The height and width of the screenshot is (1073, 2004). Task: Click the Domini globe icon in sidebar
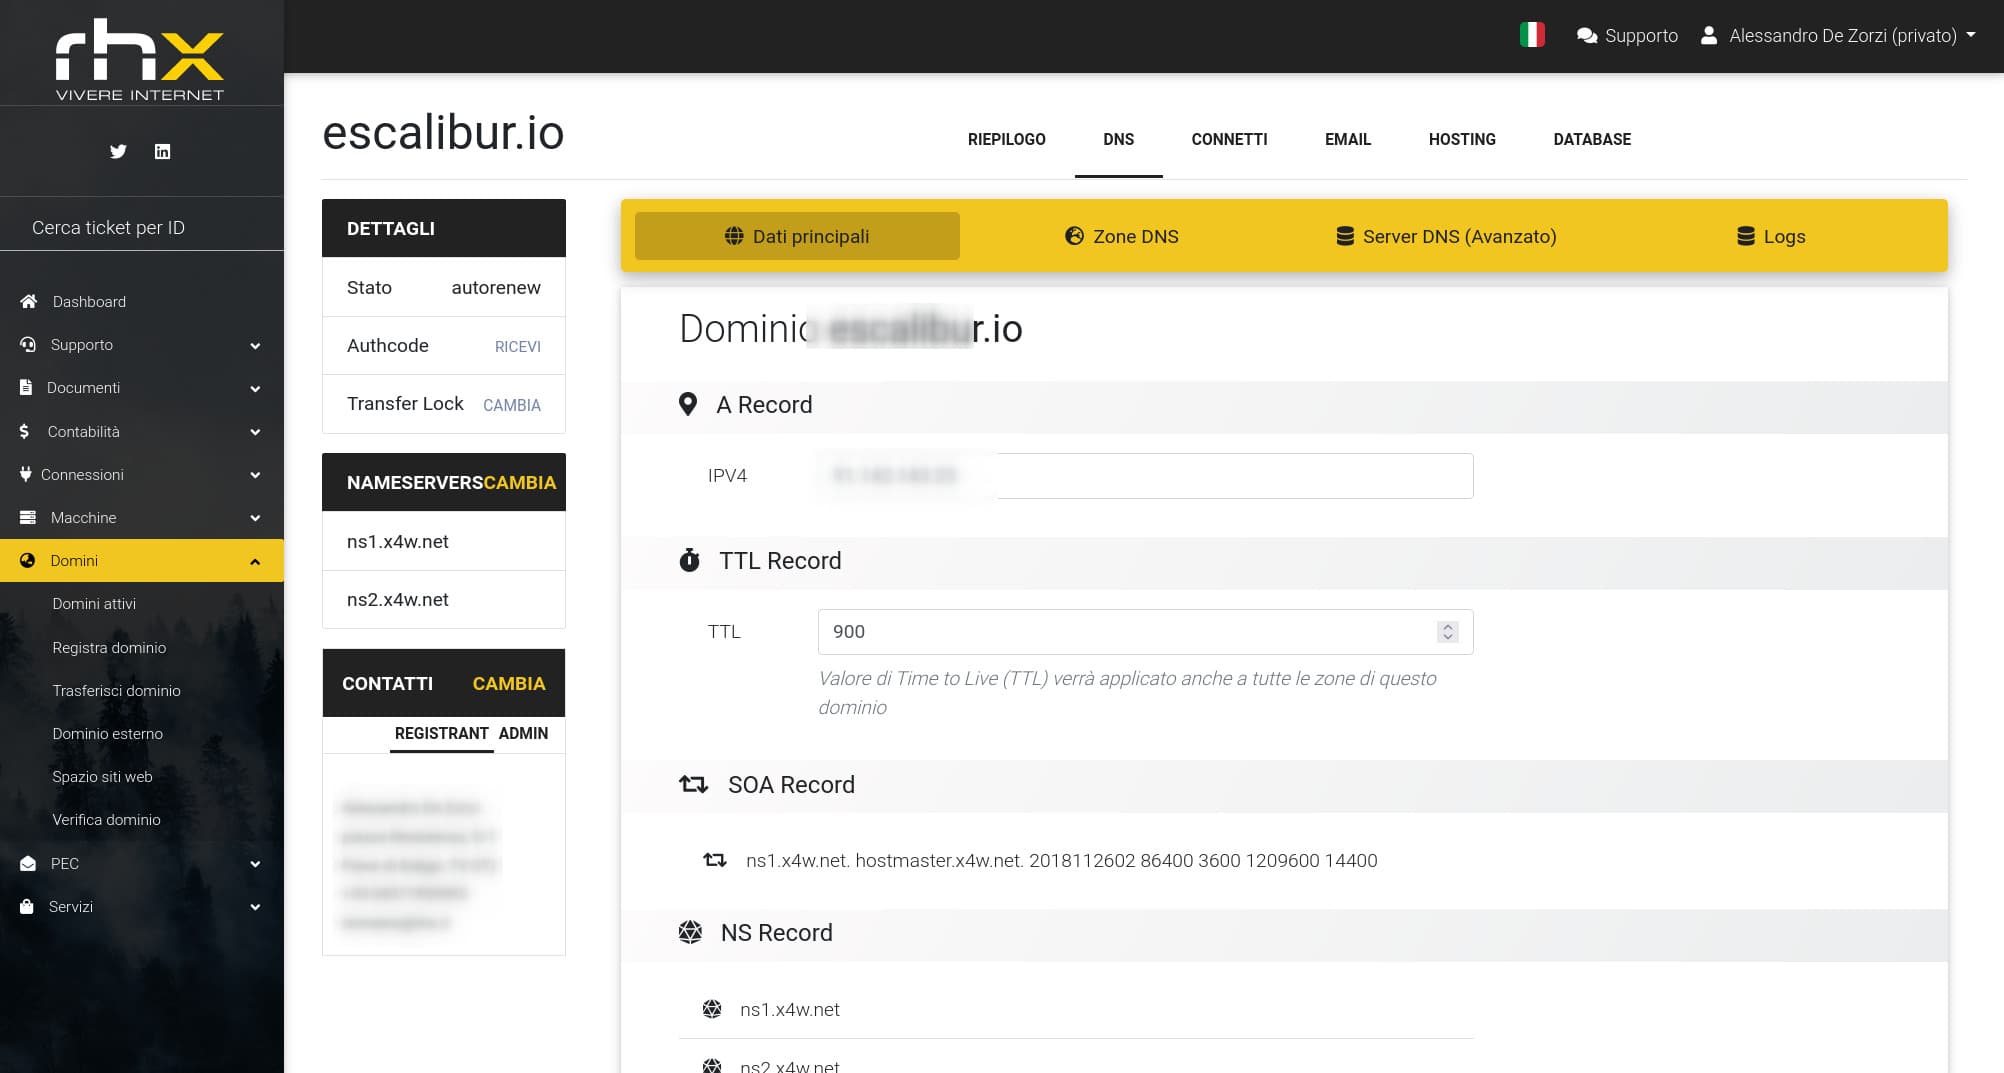click(x=28, y=560)
